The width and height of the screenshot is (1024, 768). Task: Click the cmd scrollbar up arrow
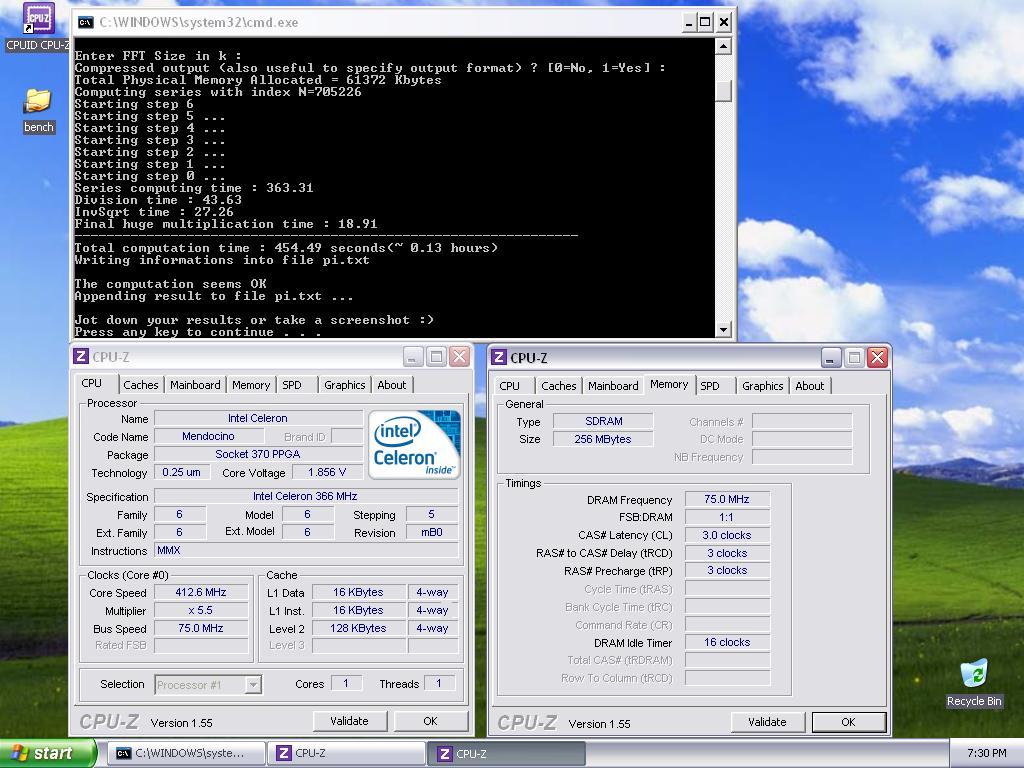click(x=723, y=46)
